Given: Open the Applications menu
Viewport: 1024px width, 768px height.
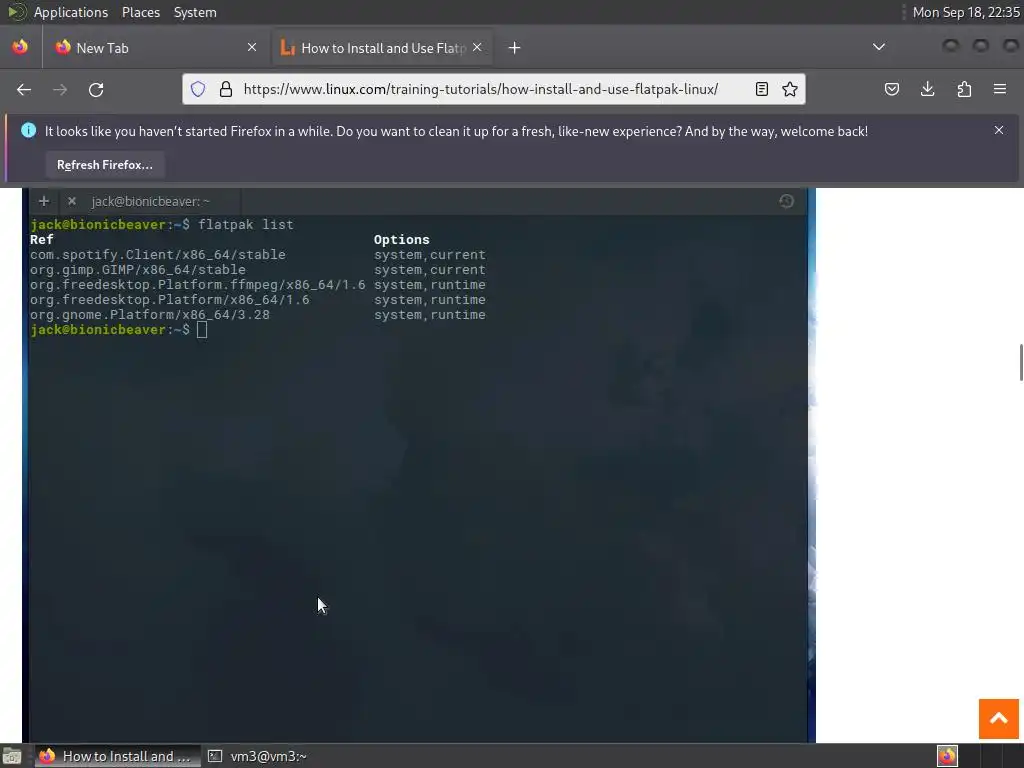Looking at the screenshot, I should [x=71, y=12].
